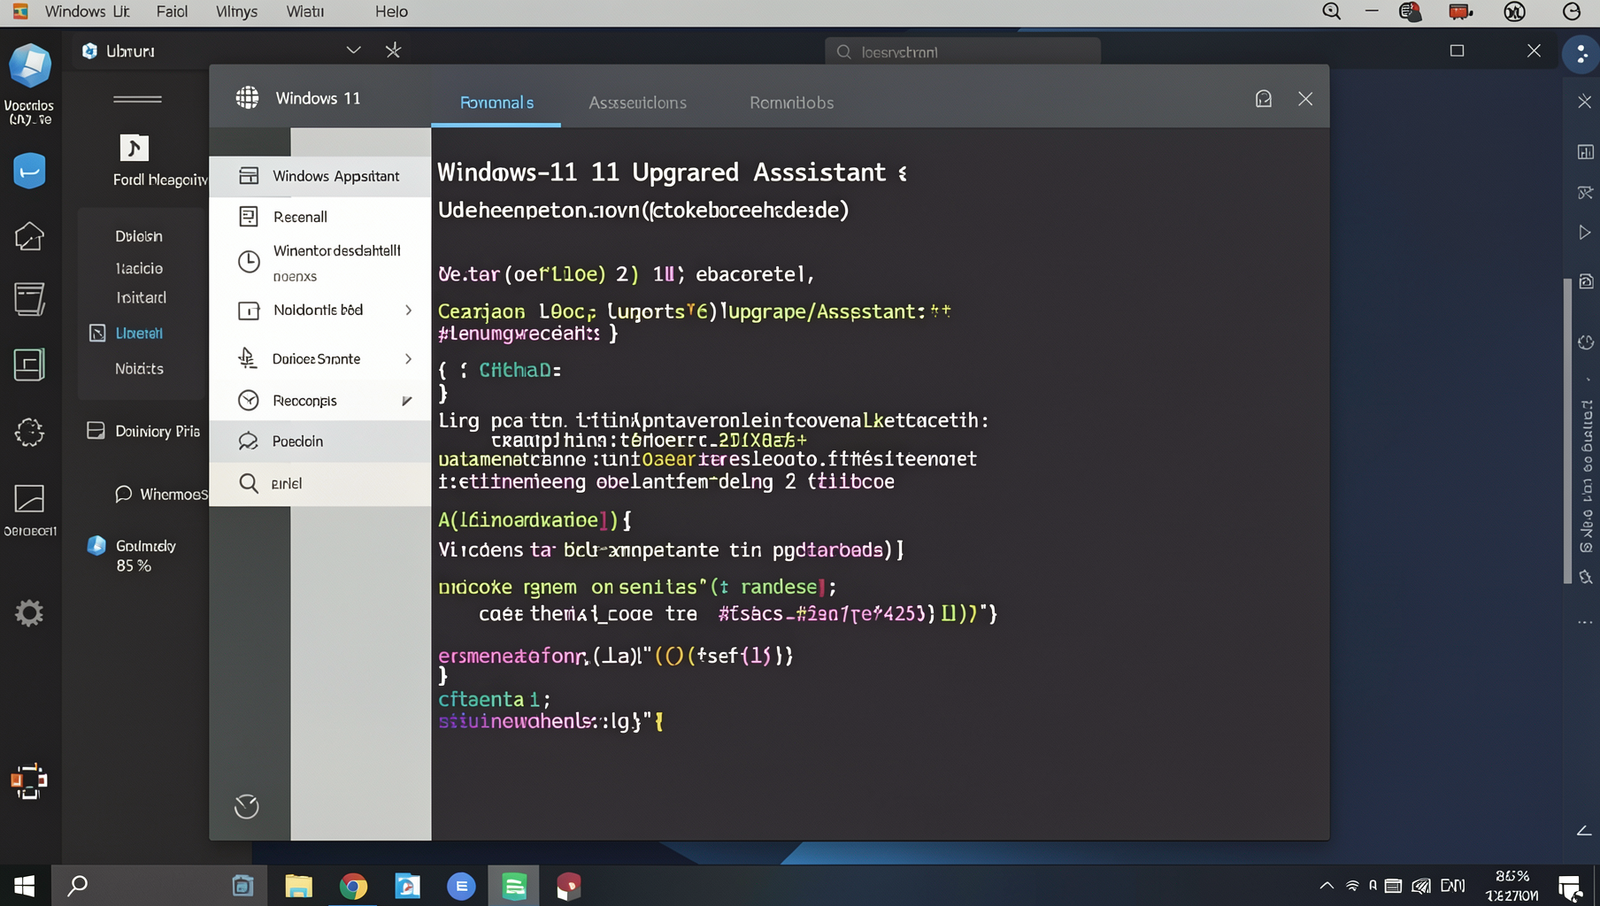Open the Windows Appsiitant sidebar item

pyautogui.click(x=320, y=176)
